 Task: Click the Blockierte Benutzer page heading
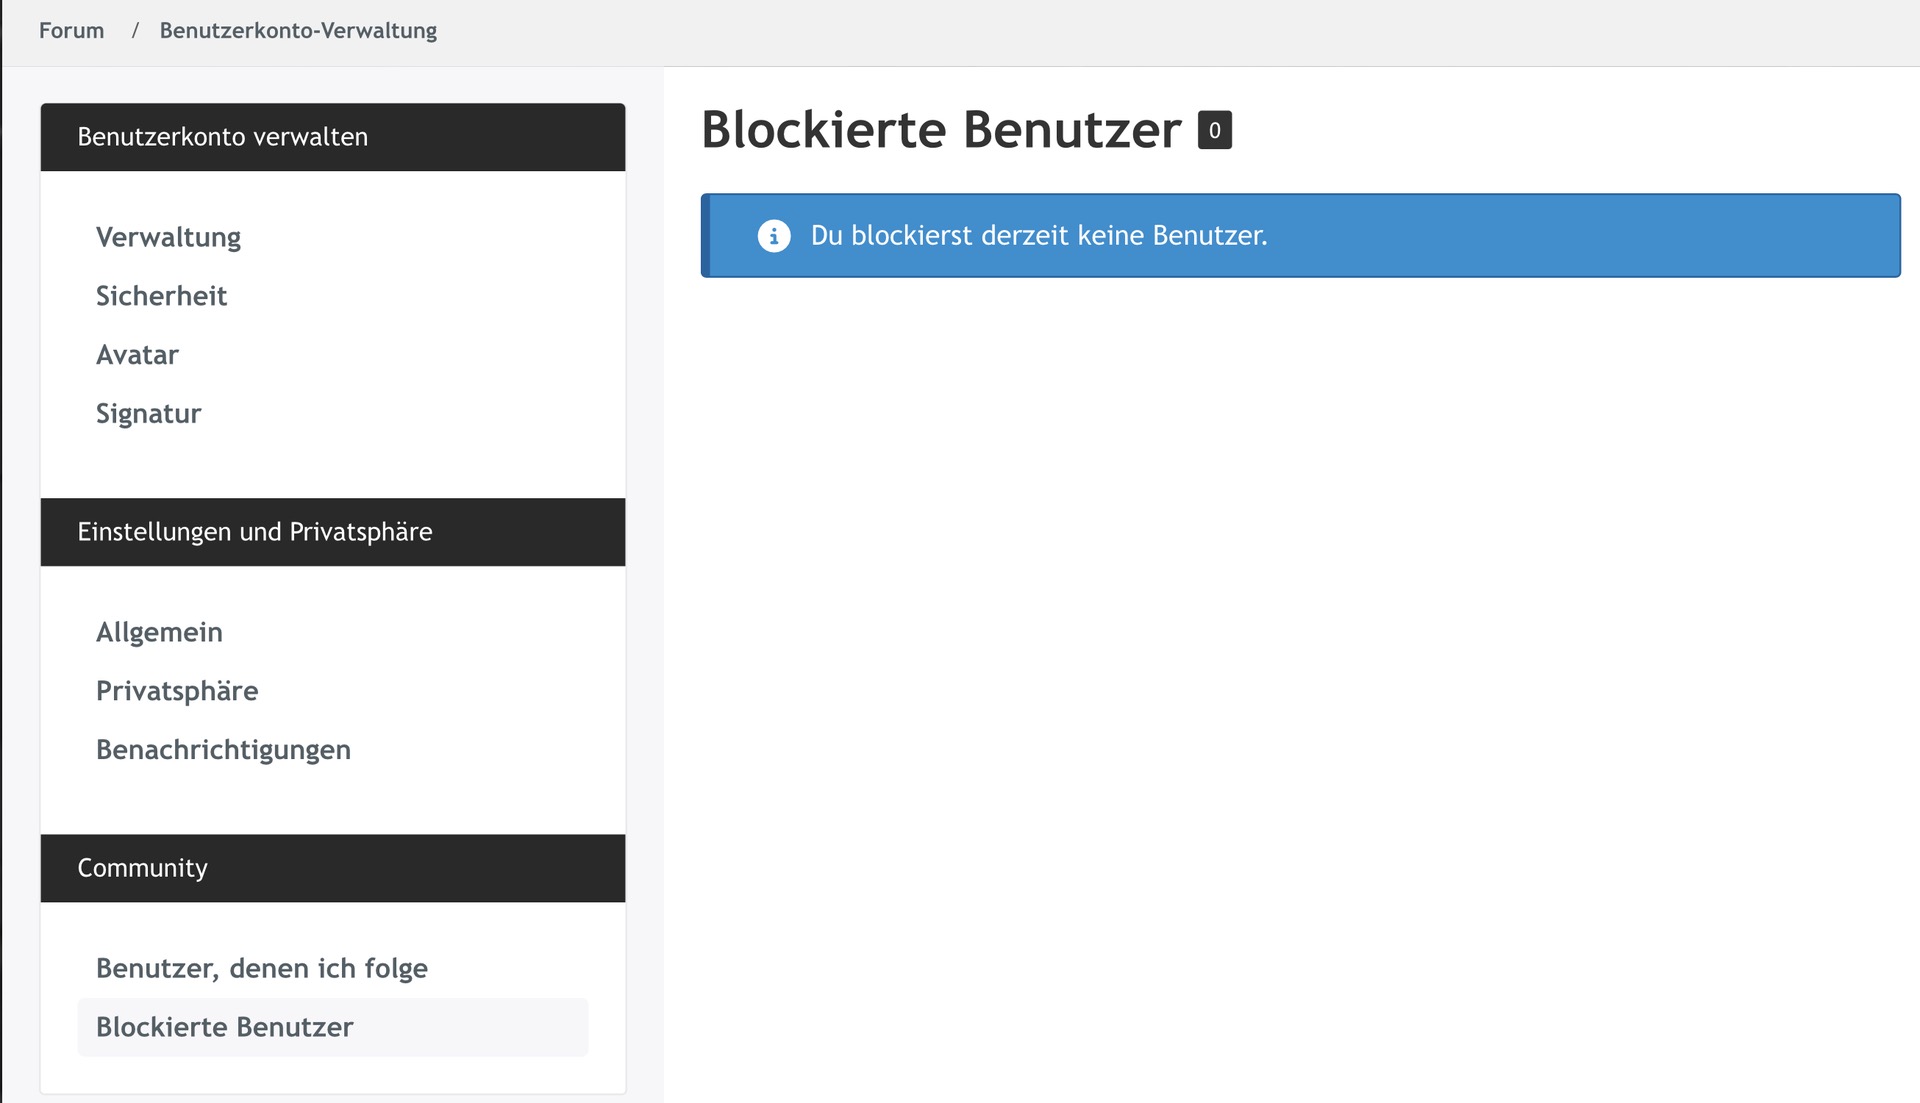pos(940,130)
